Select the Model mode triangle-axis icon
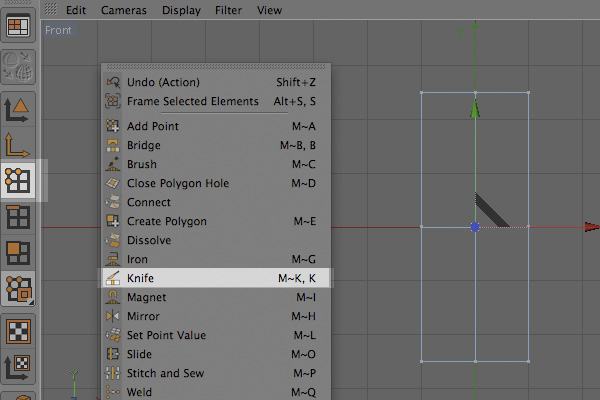 coord(17,110)
